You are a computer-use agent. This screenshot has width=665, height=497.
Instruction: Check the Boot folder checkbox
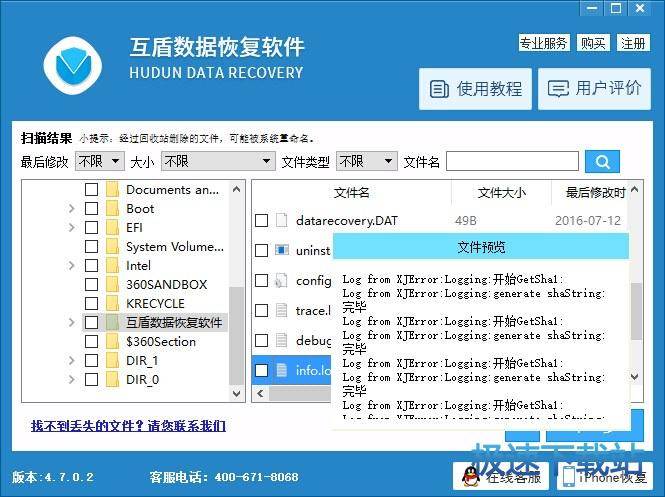pyautogui.click(x=91, y=209)
